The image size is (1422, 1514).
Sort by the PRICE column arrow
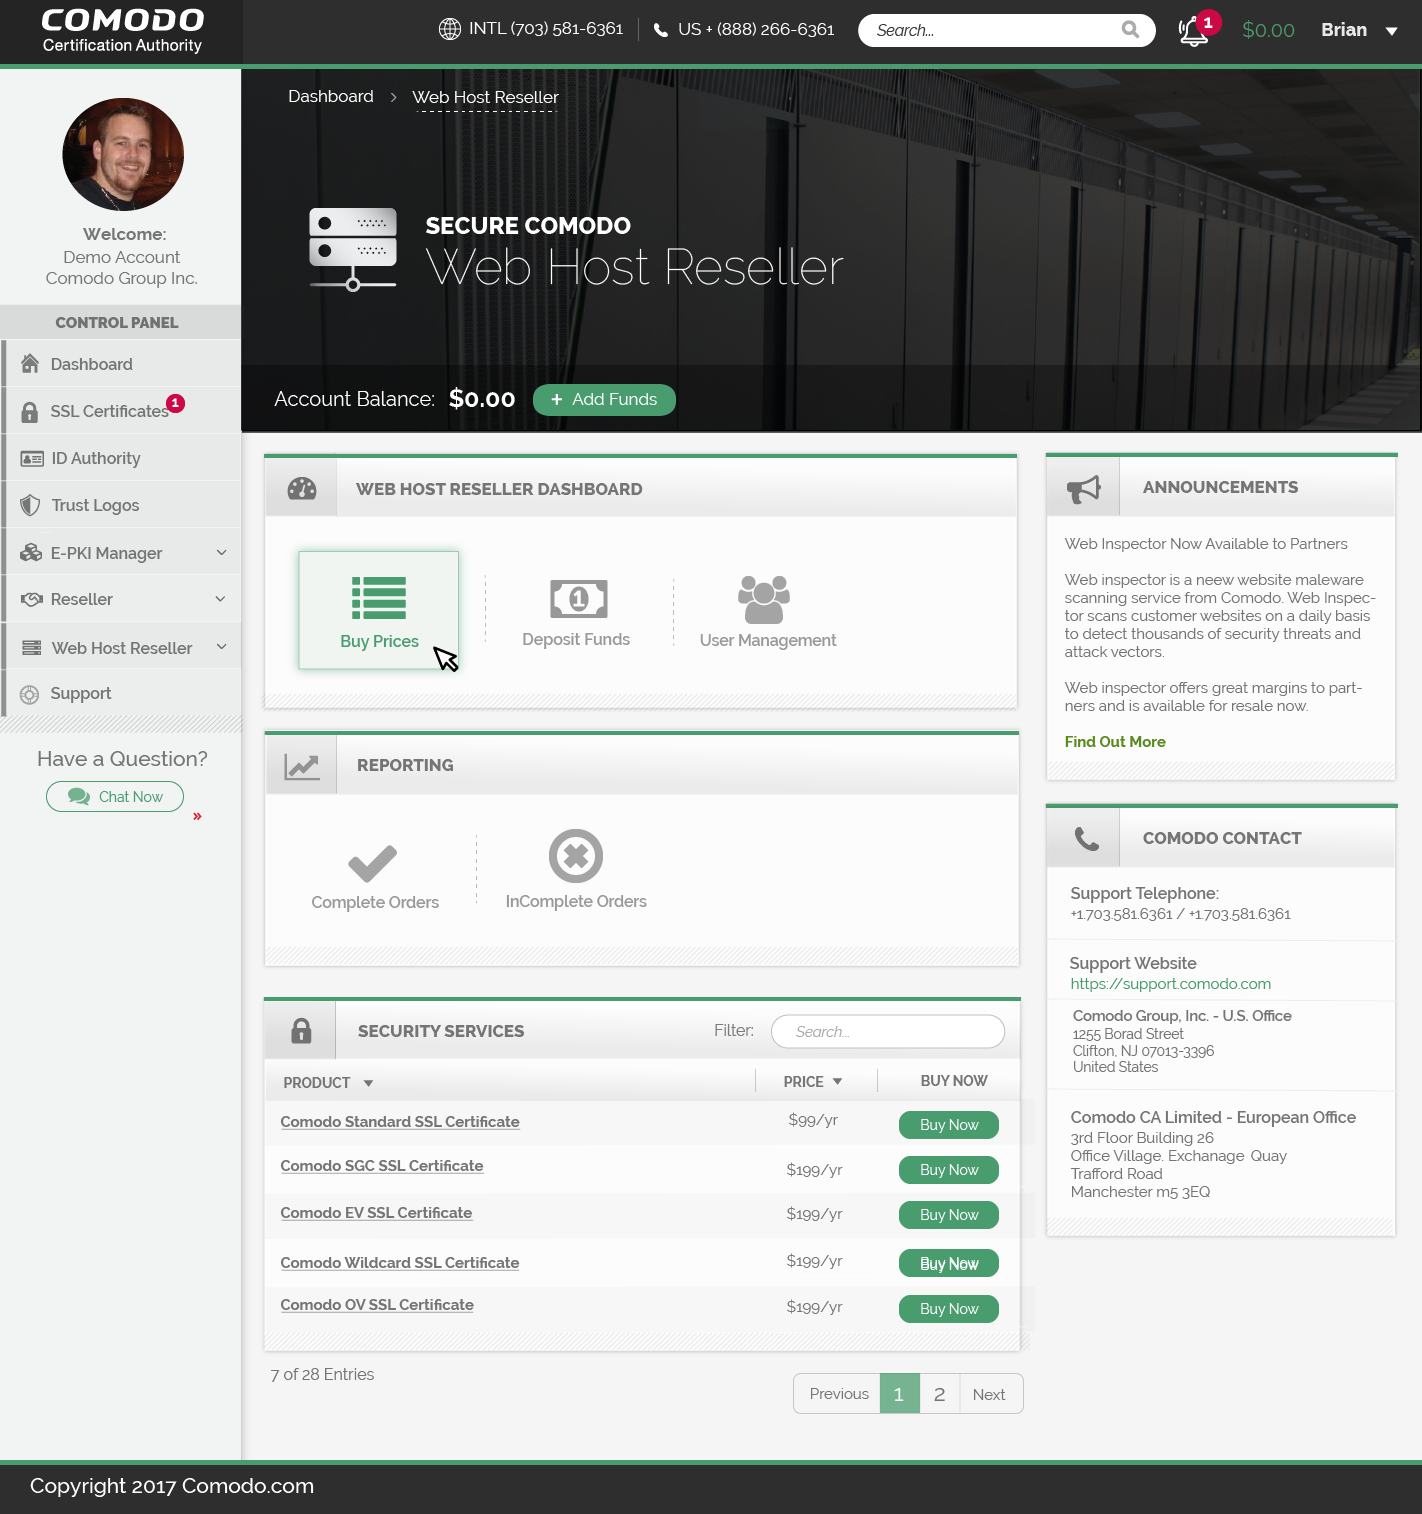[x=837, y=1082]
